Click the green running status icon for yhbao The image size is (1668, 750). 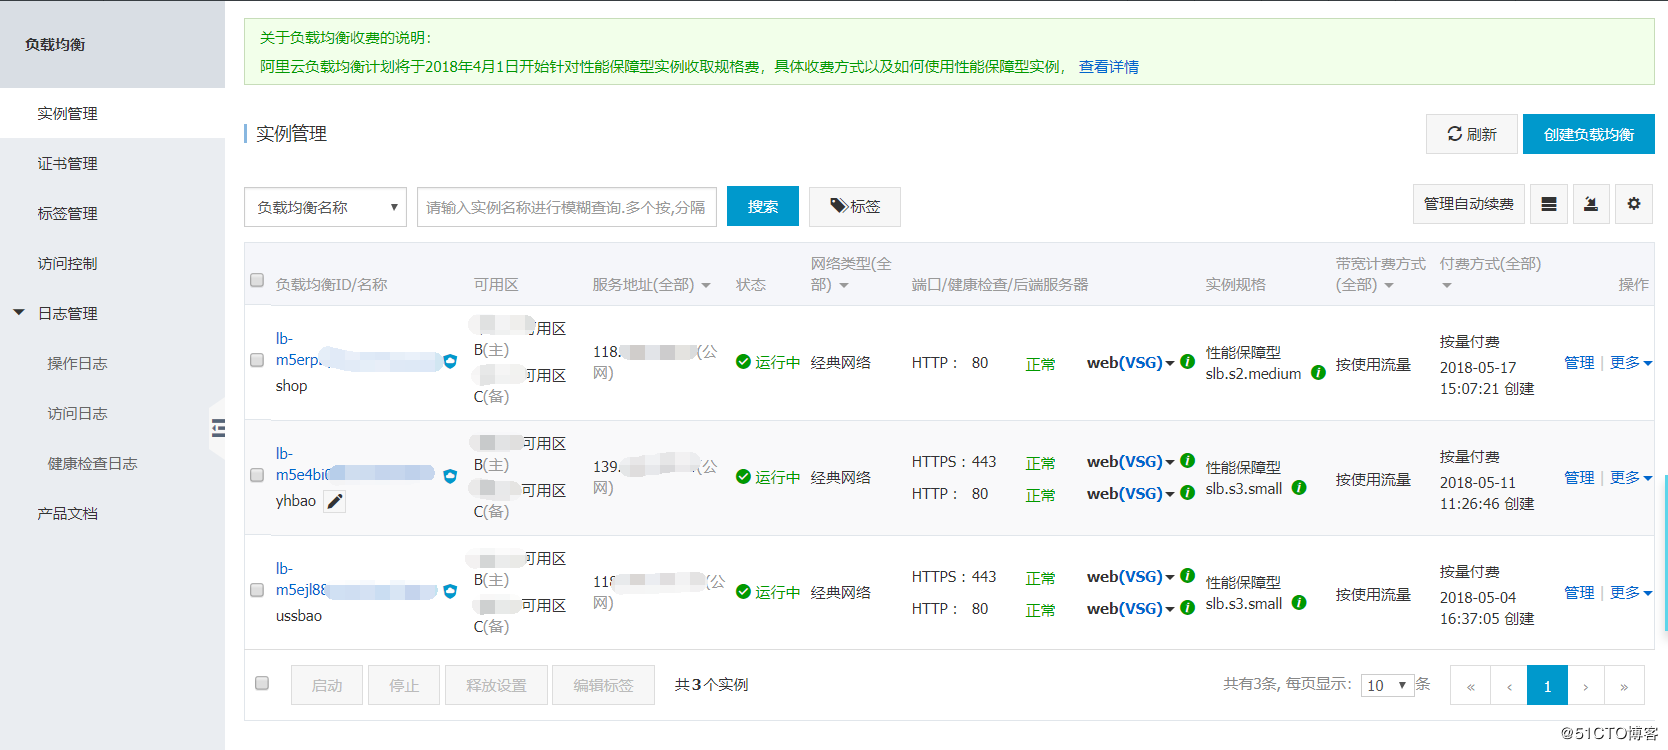[x=743, y=477]
